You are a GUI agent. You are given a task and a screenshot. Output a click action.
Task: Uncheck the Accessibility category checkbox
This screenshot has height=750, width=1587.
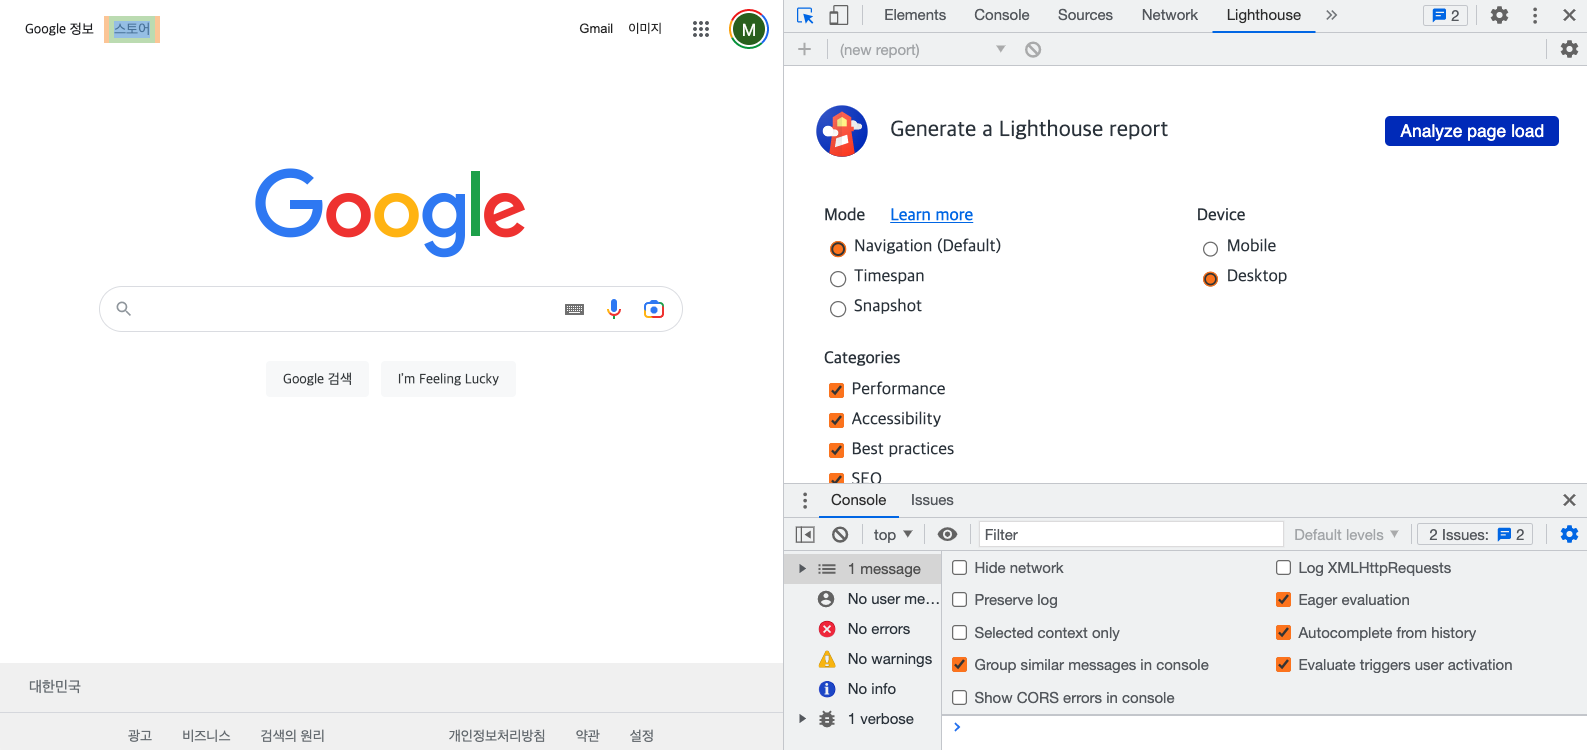(837, 420)
